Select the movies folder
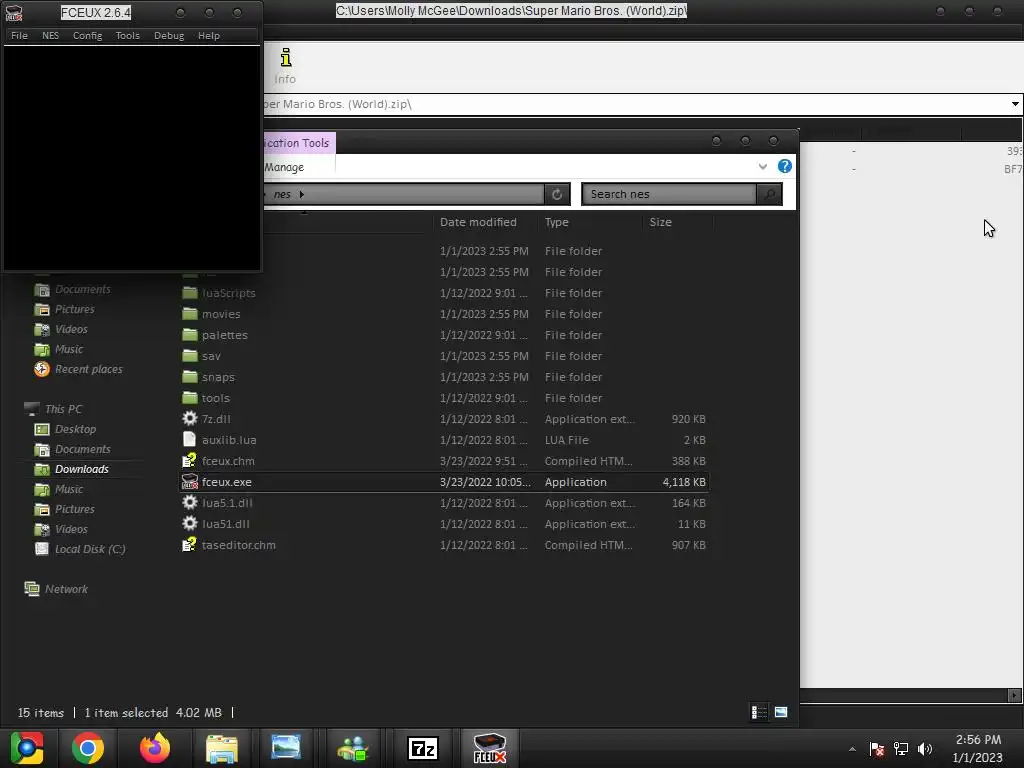1024x768 pixels. (x=221, y=314)
